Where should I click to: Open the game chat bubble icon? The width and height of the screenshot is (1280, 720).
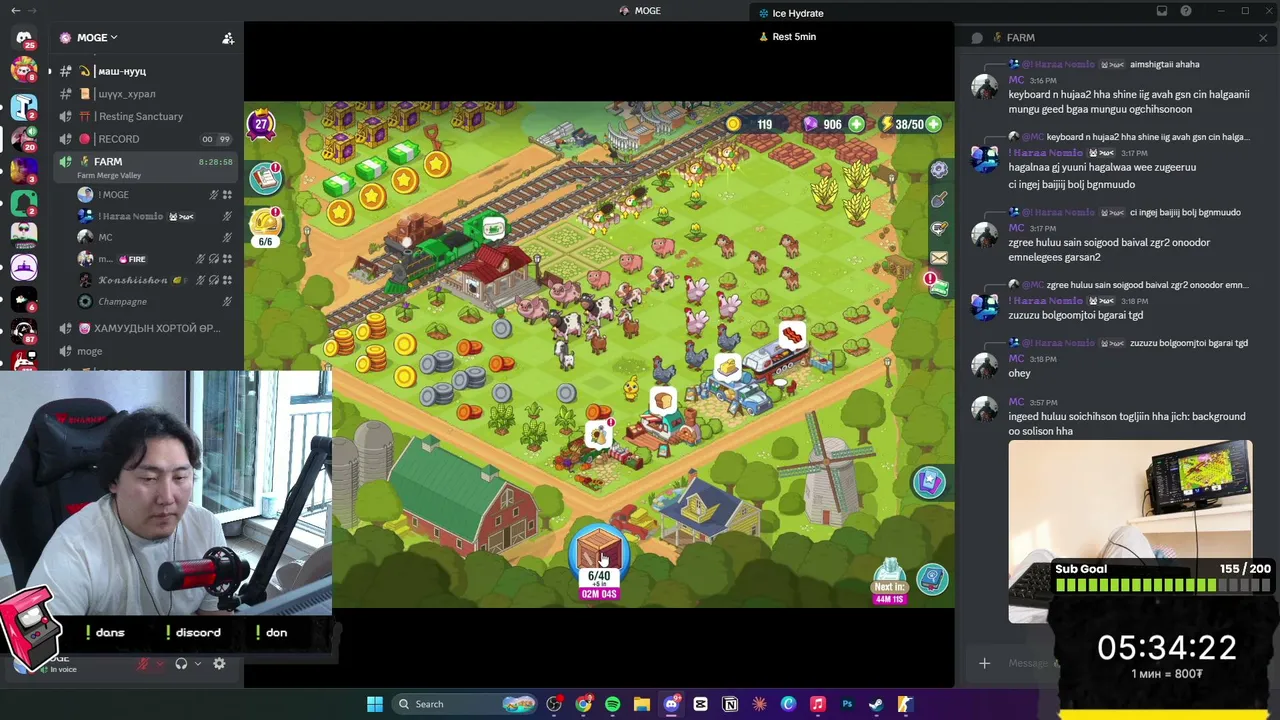click(x=939, y=229)
